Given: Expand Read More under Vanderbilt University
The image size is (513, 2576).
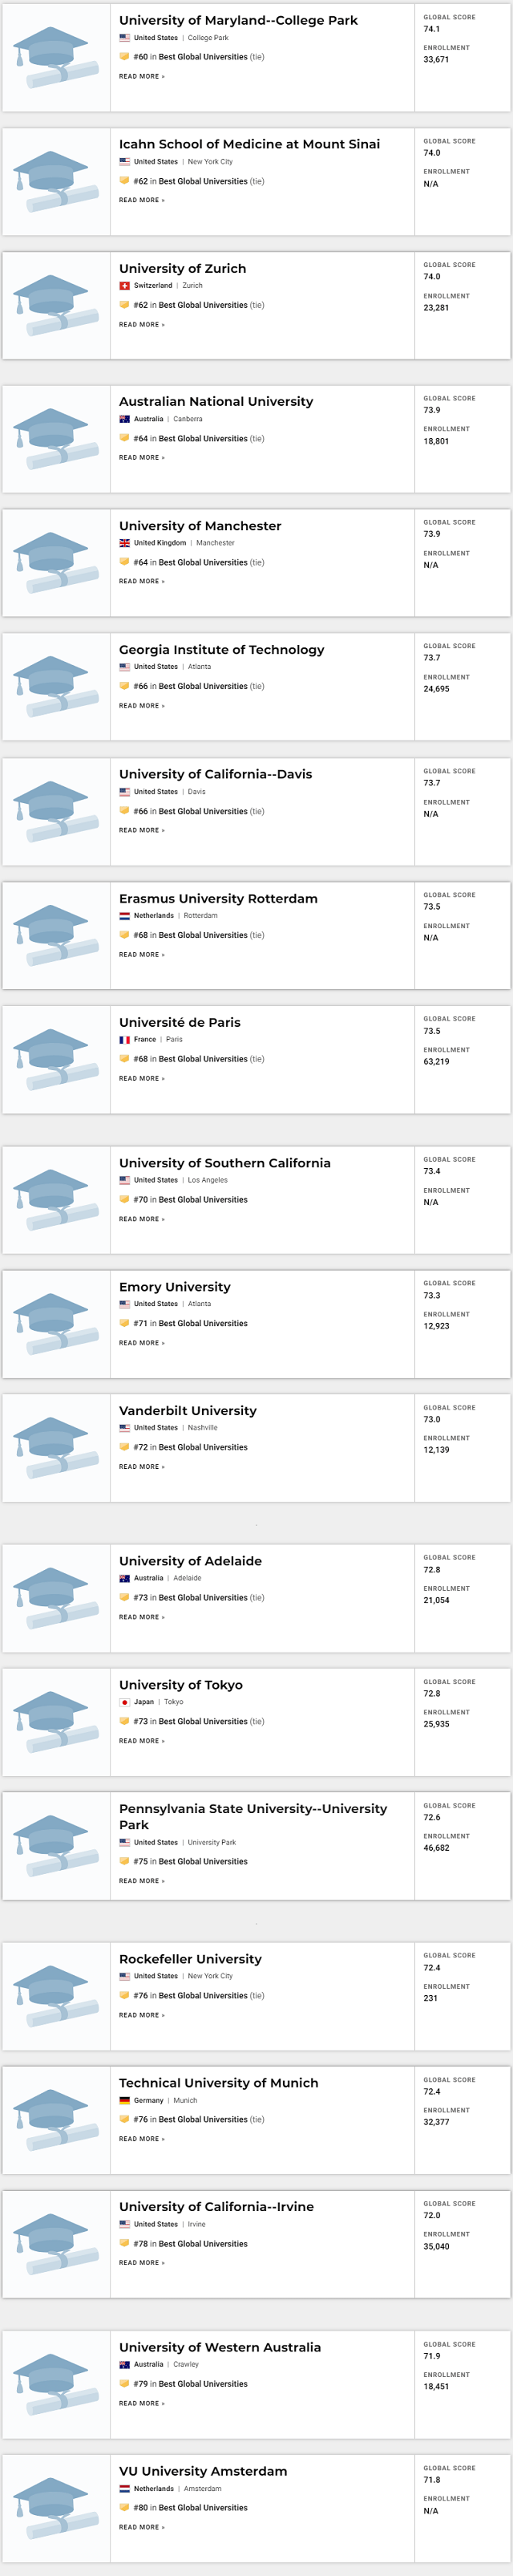Looking at the screenshot, I should point(135,1467).
